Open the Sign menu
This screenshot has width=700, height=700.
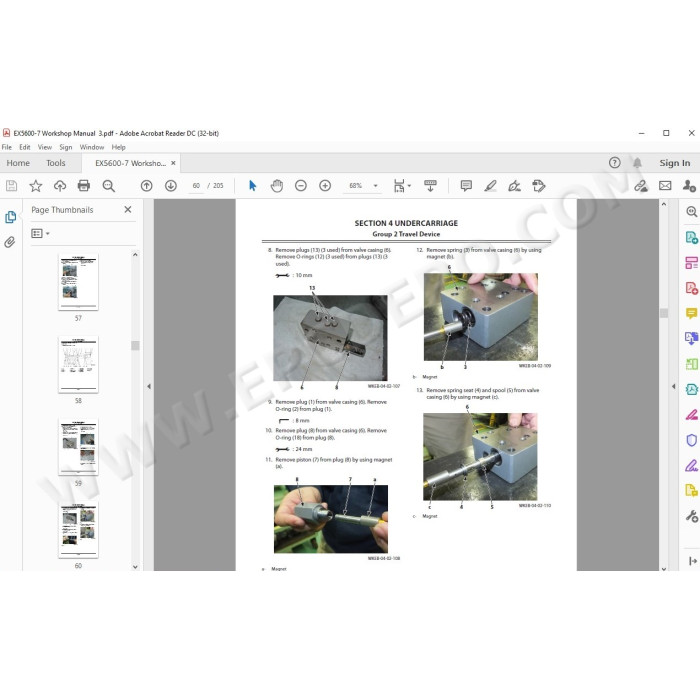coord(66,147)
